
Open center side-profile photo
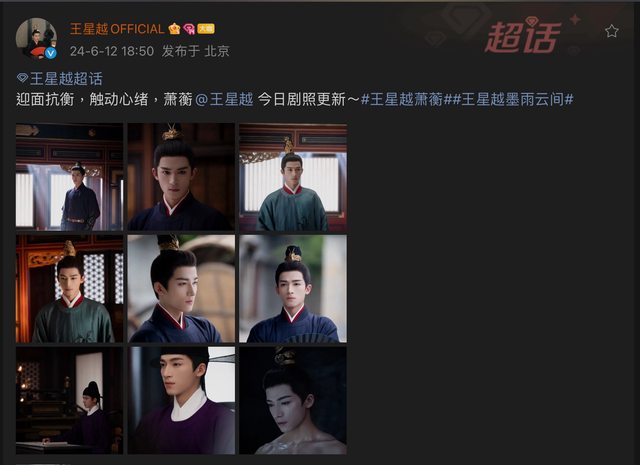coord(181,289)
